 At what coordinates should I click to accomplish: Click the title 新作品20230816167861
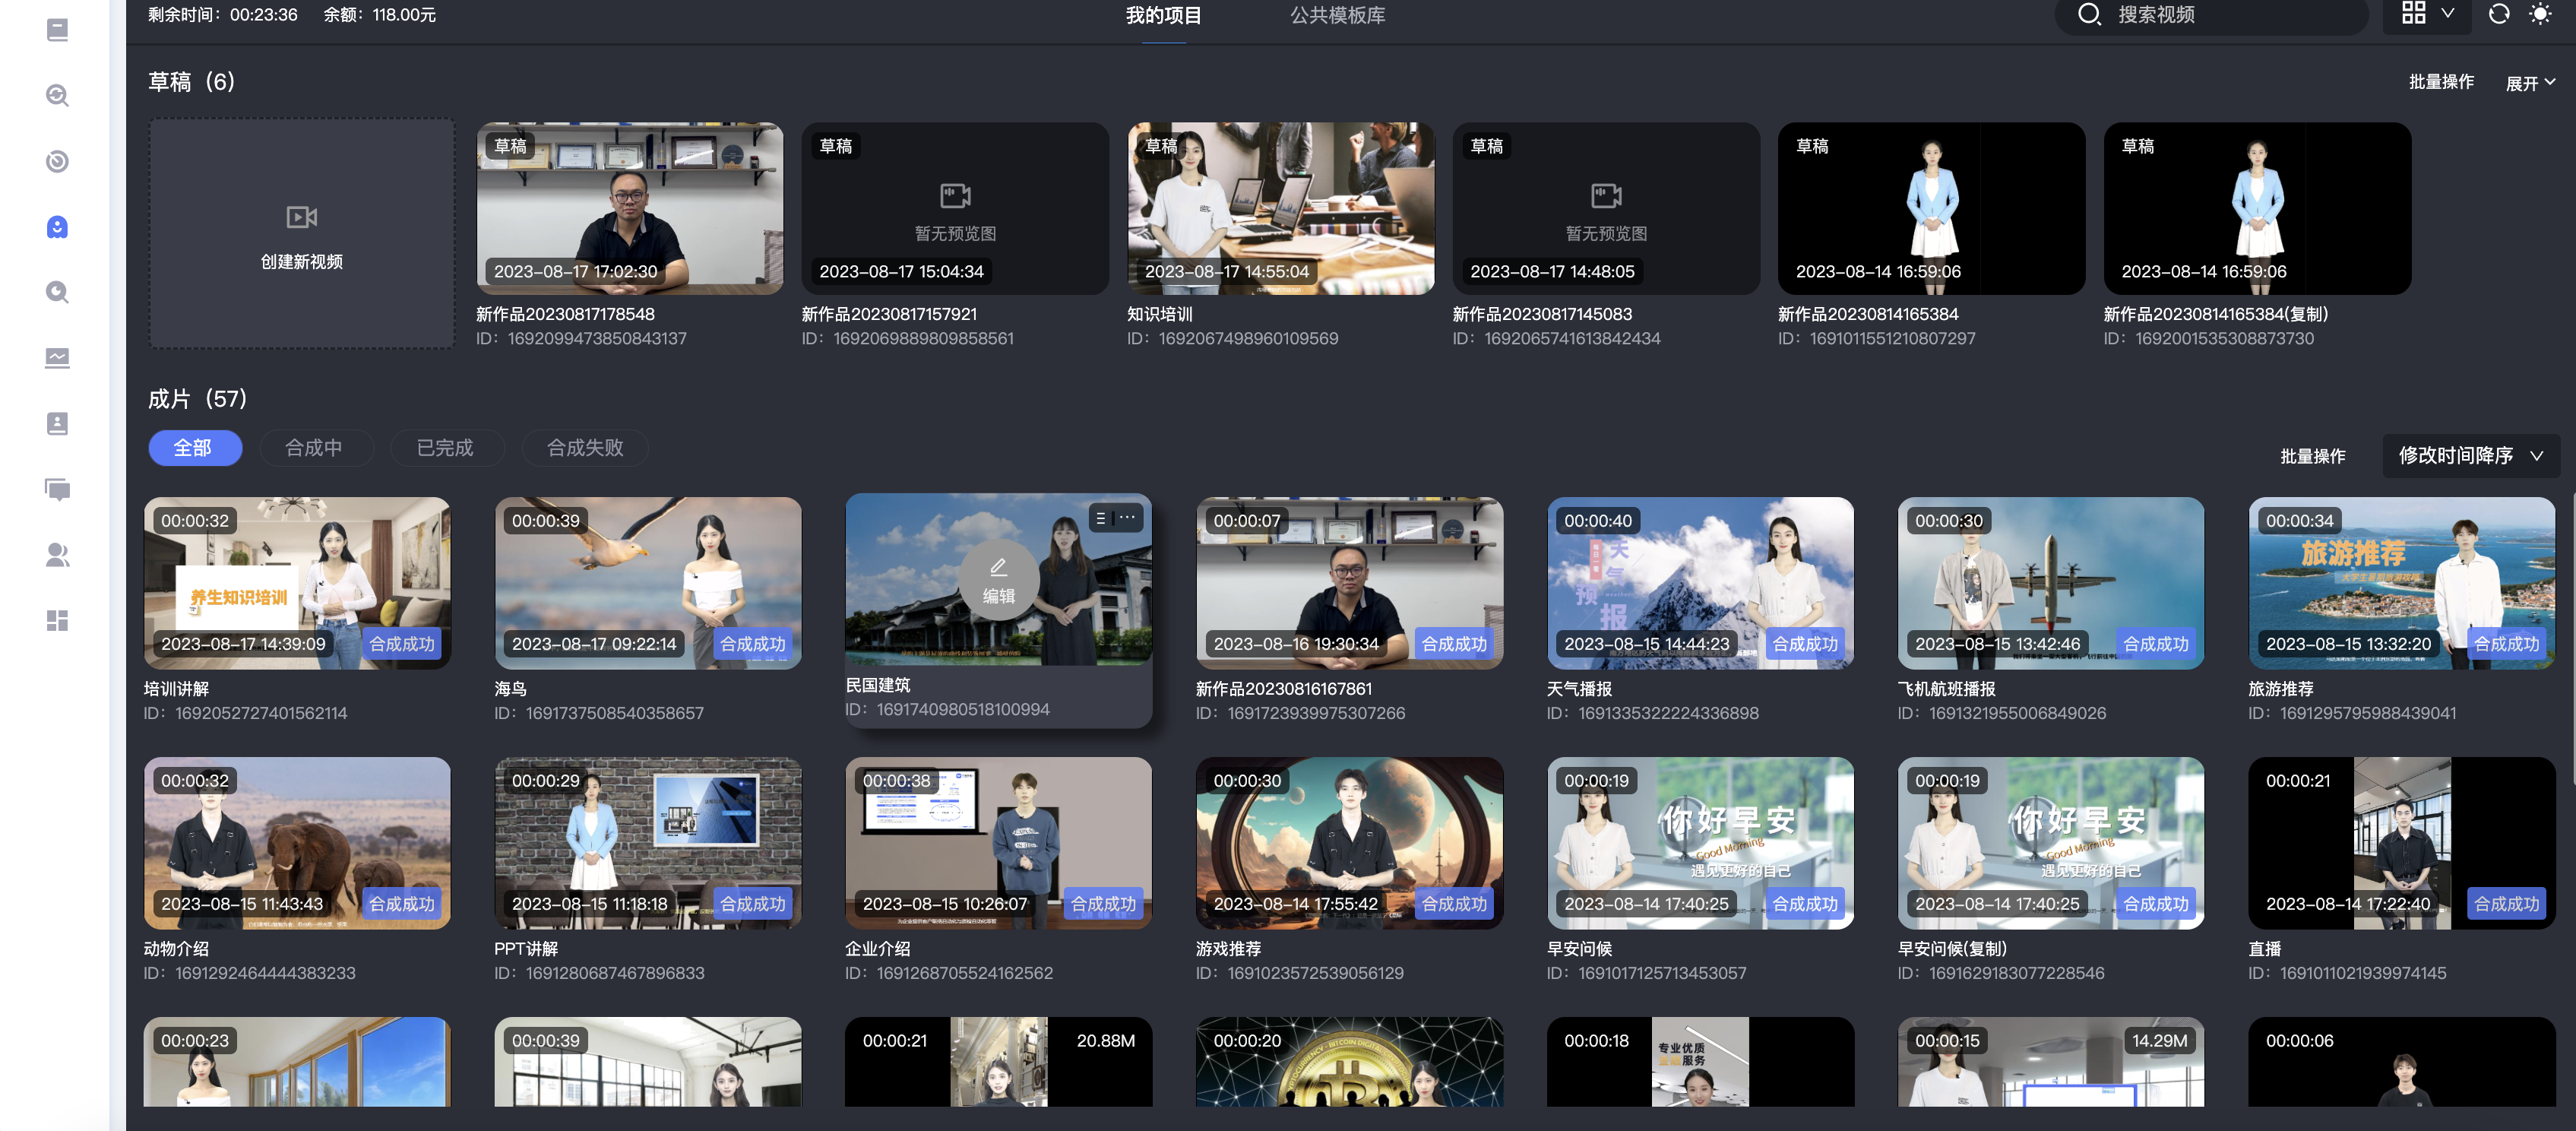tap(1283, 689)
